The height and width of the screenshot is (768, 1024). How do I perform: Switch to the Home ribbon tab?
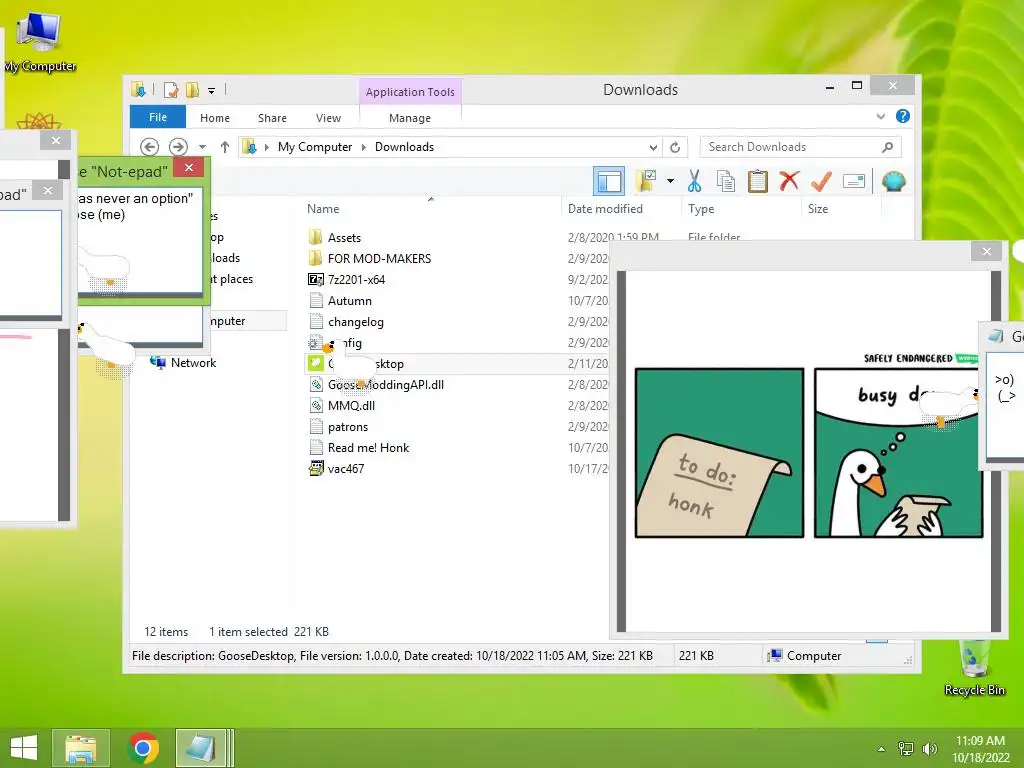(215, 118)
